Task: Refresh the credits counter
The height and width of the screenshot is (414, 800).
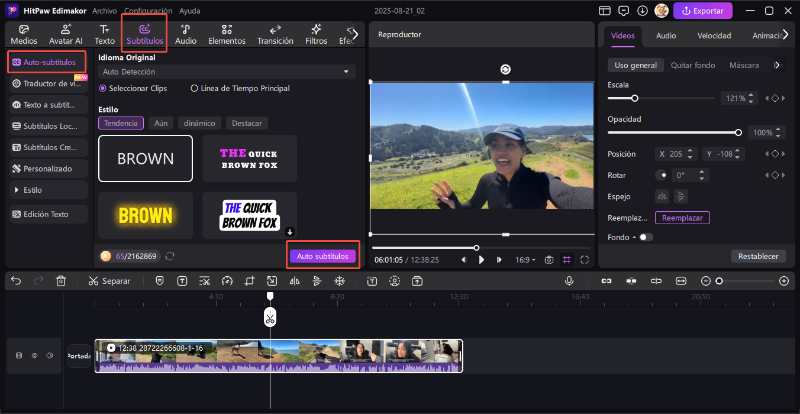Action: pyautogui.click(x=170, y=256)
